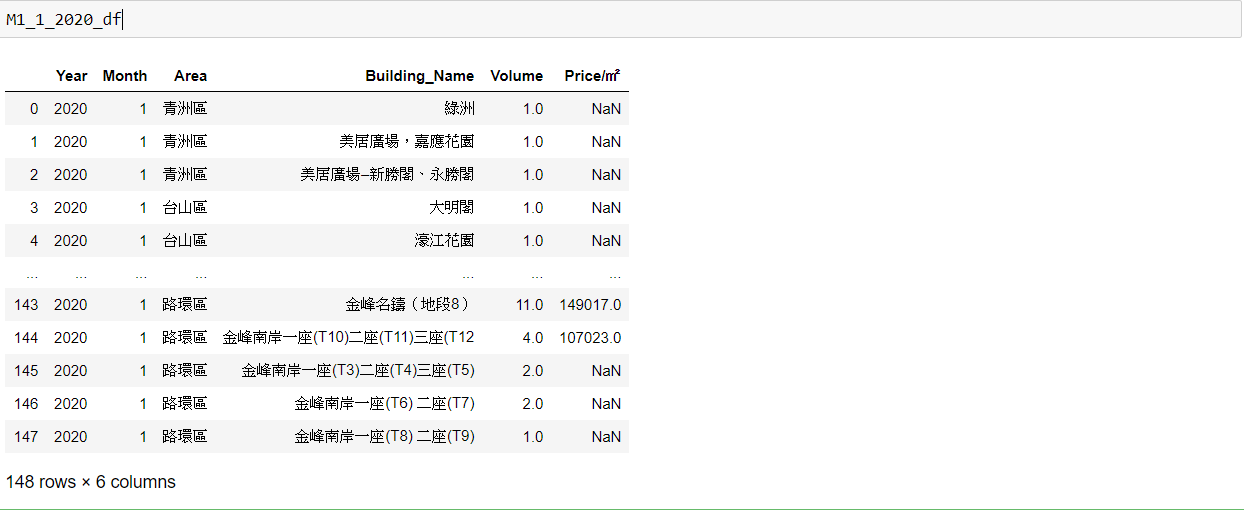Click area 台山區 in row 3
The width and height of the screenshot is (1244, 512).
(185, 208)
